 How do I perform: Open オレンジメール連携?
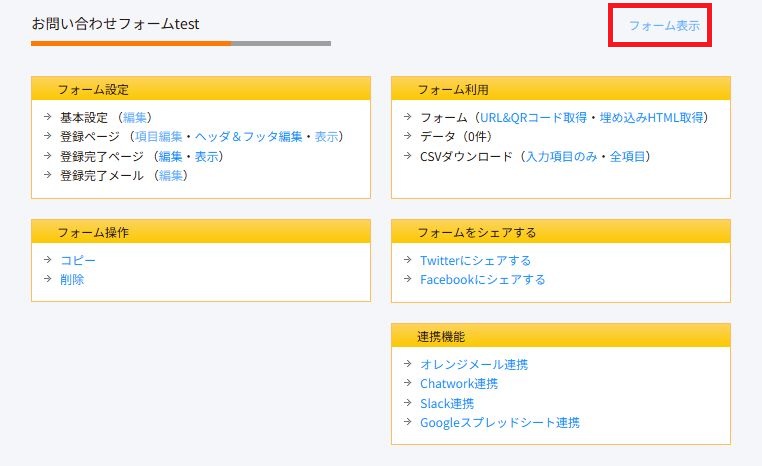474,364
